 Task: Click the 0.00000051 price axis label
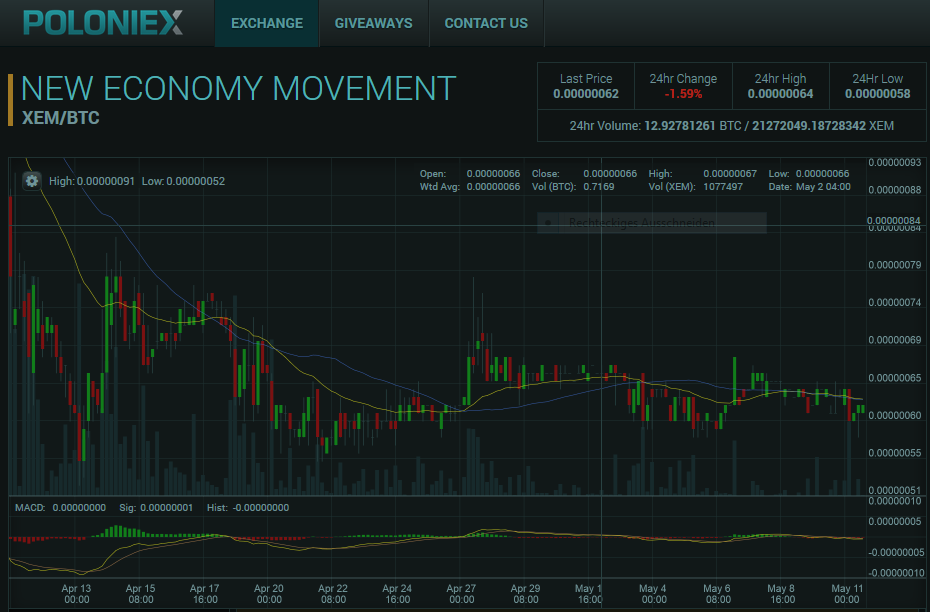[x=894, y=490]
